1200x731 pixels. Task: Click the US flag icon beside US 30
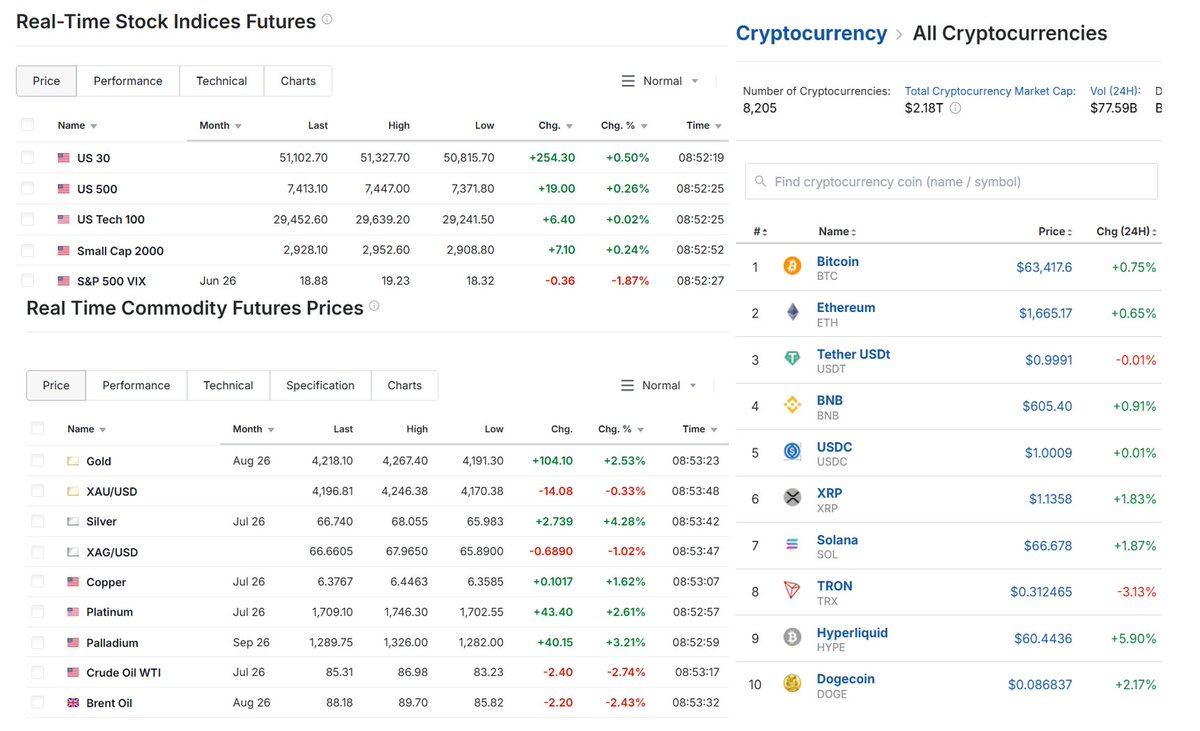[64, 158]
